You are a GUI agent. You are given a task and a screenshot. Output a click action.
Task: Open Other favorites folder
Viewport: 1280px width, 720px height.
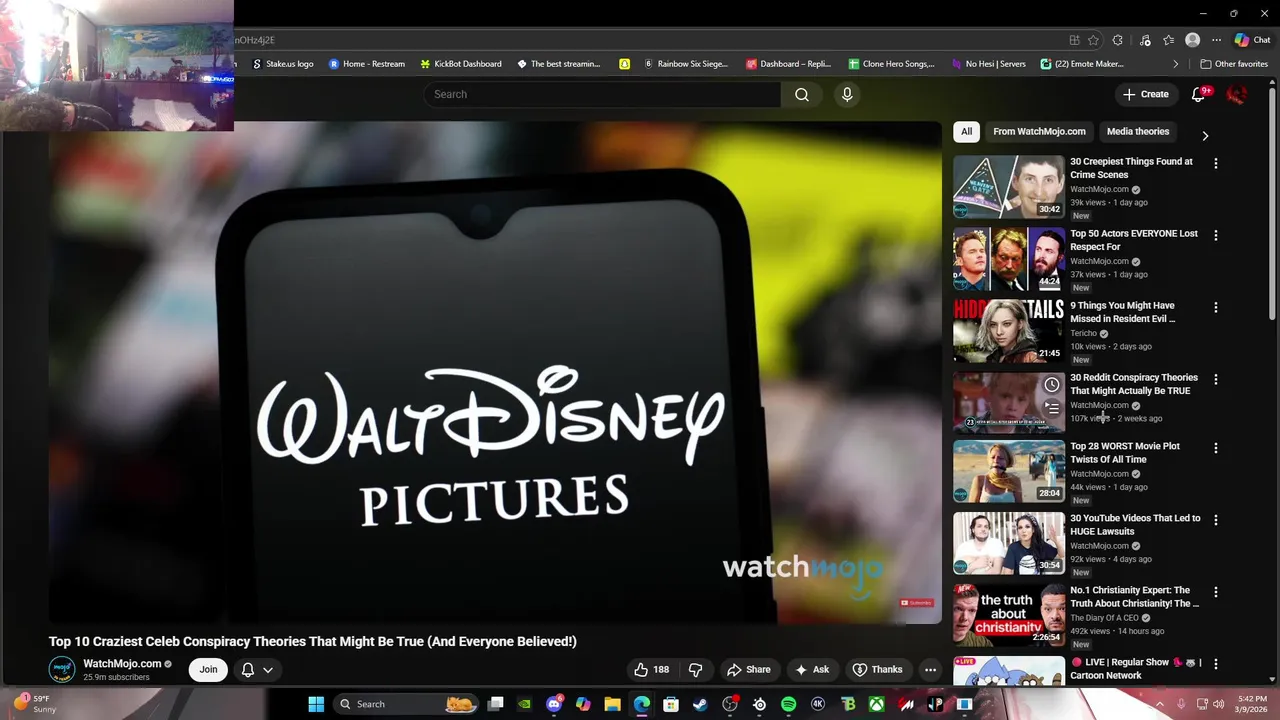1234,64
